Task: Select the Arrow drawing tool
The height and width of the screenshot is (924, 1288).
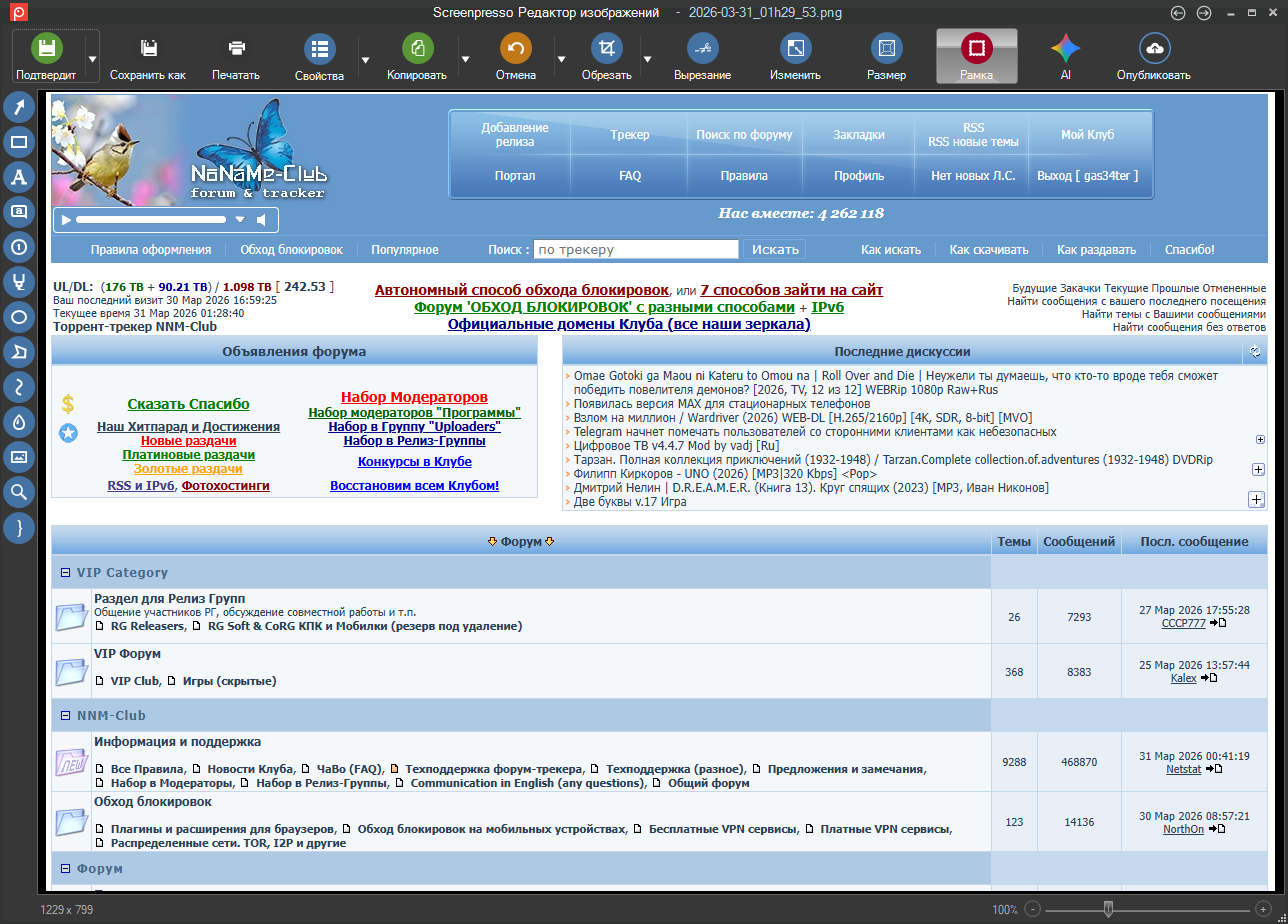Action: tap(19, 107)
